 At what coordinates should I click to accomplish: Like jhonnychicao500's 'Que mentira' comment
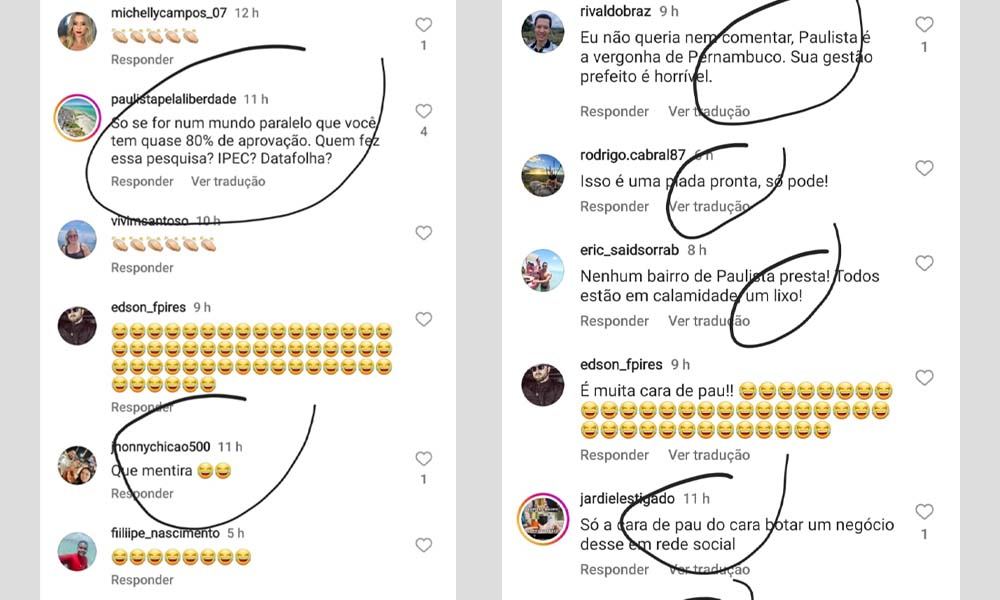point(423,458)
